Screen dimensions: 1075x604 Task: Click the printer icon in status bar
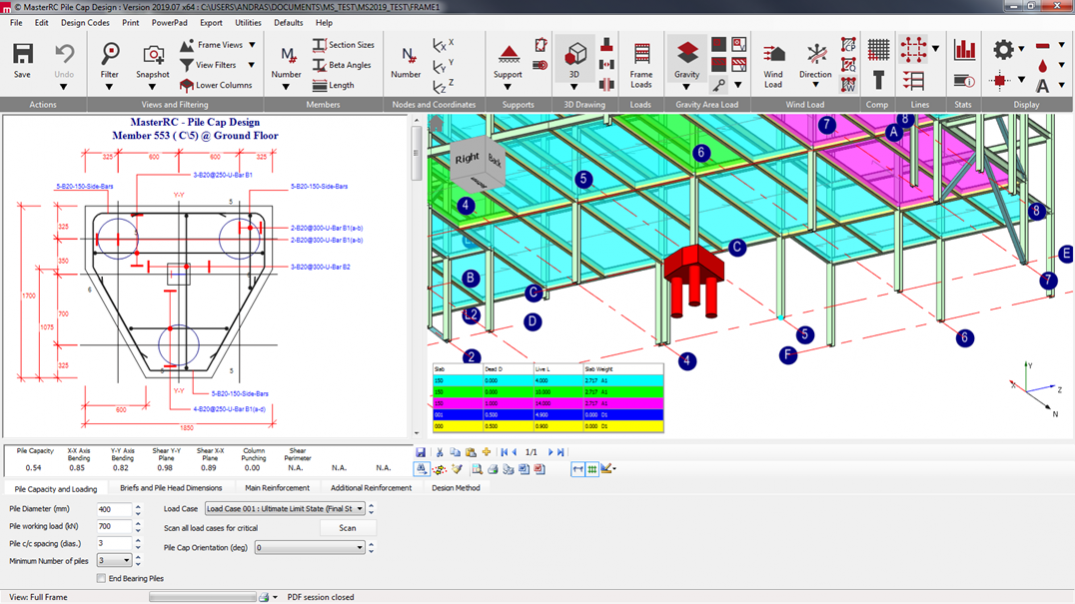264,597
